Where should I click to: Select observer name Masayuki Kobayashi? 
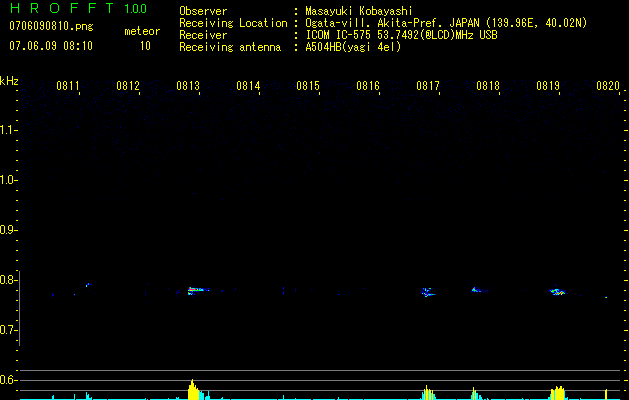pyautogui.click(x=359, y=11)
